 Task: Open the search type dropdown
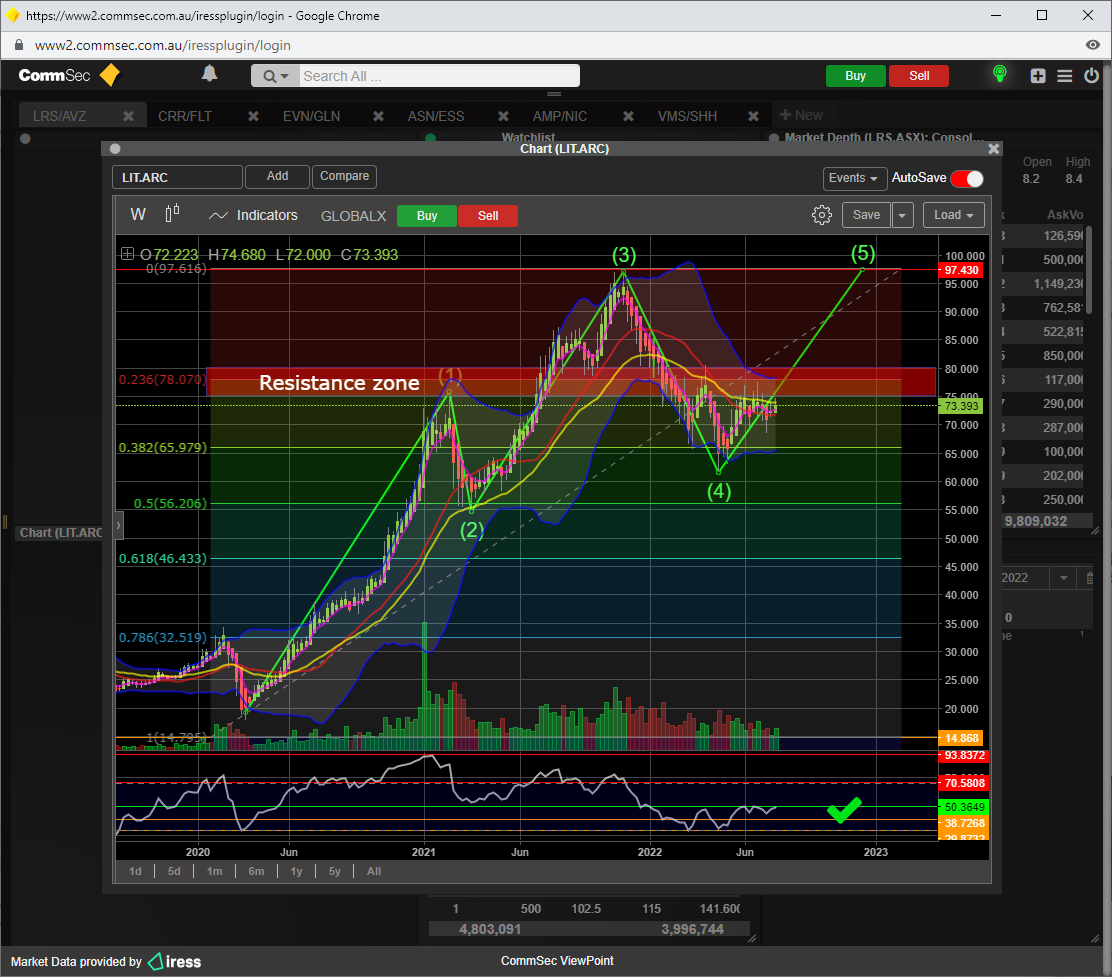pos(275,76)
